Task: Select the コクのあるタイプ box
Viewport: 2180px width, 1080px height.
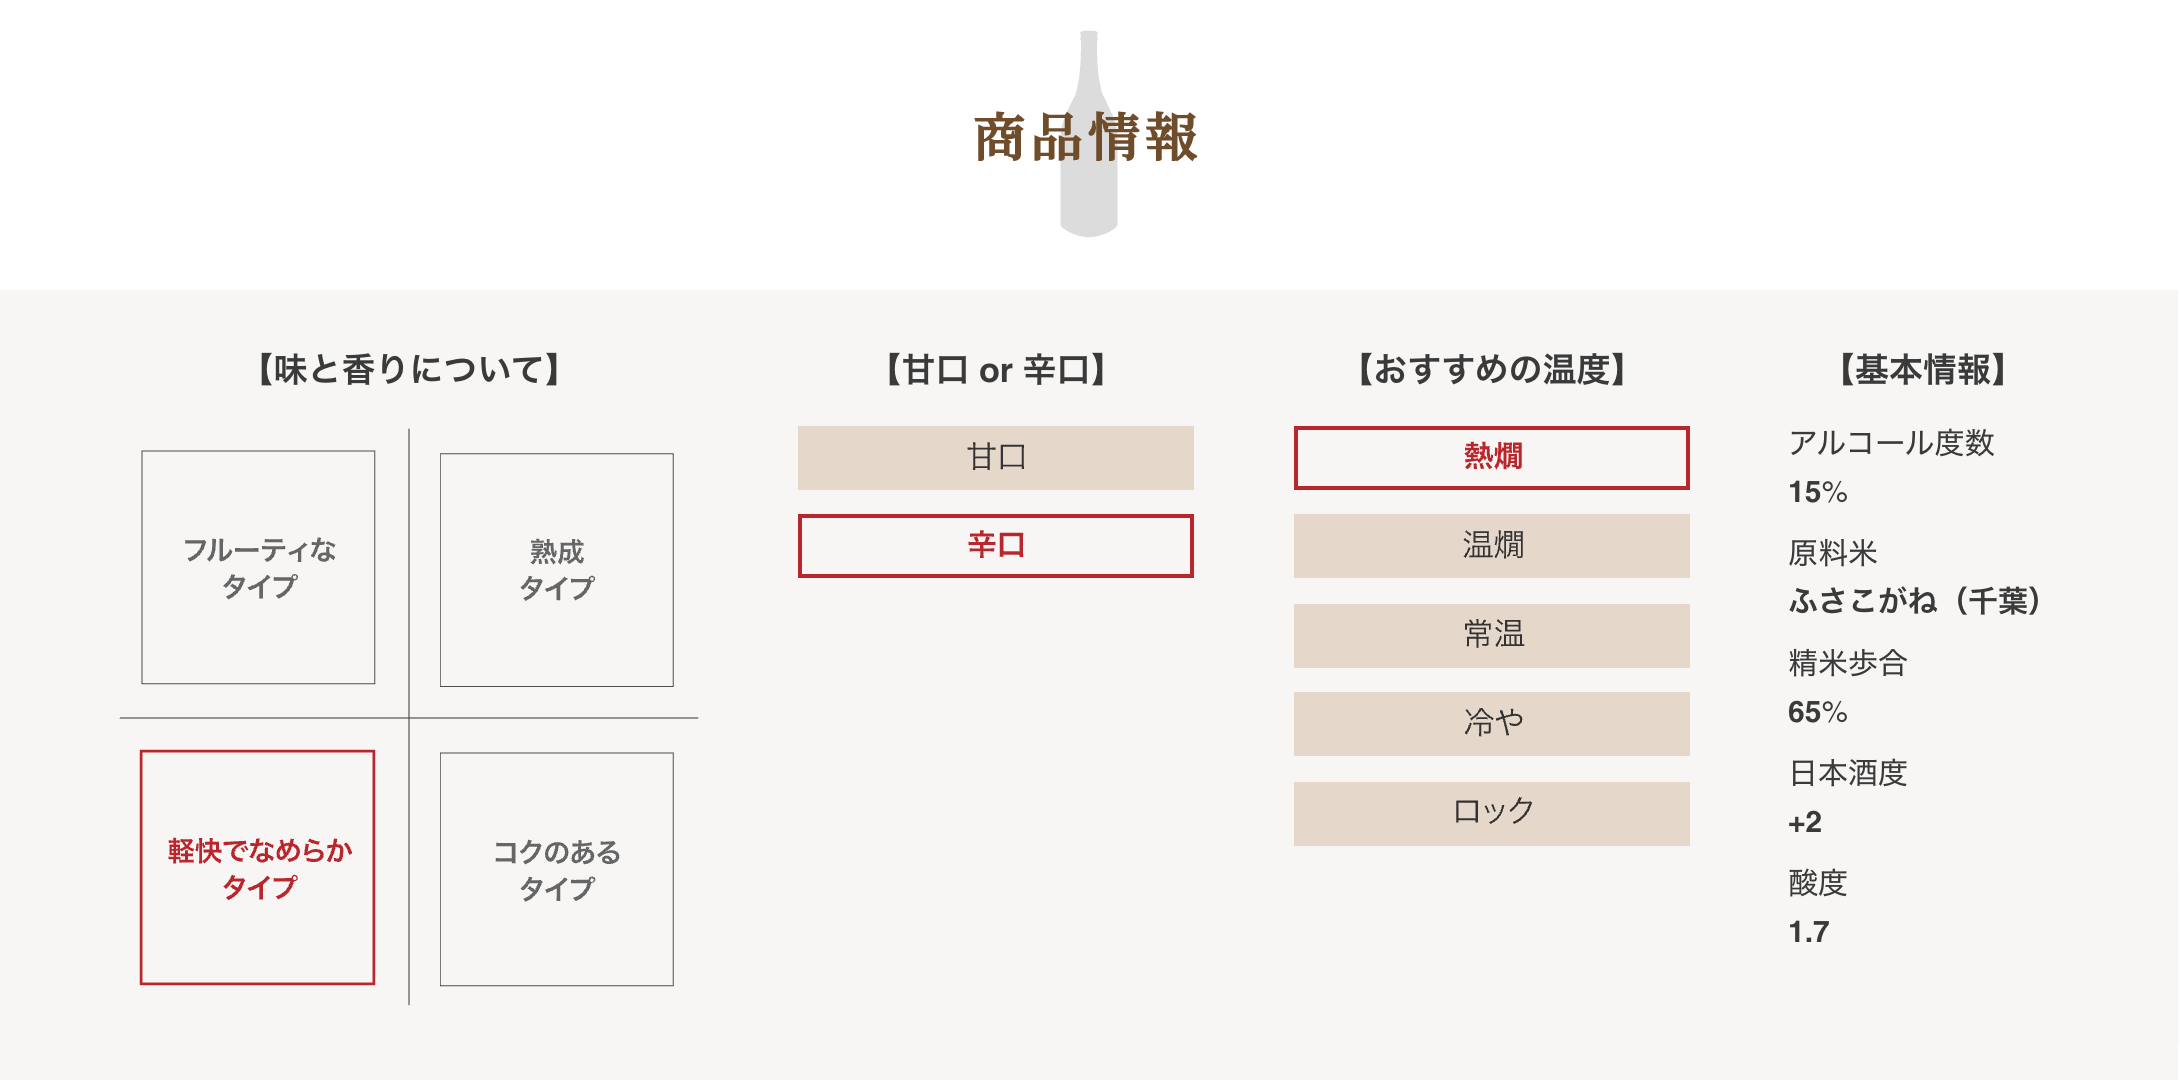Action: coord(557,869)
